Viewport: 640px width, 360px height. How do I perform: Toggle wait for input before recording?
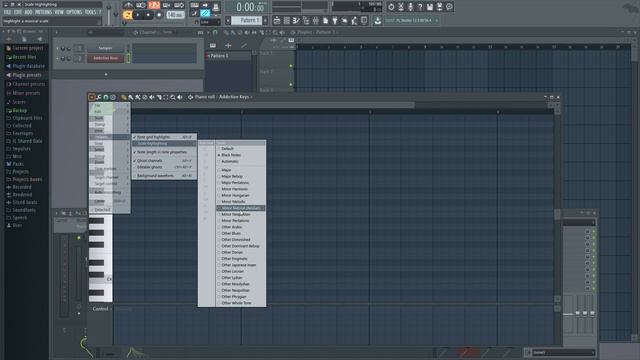[x=141, y=5]
